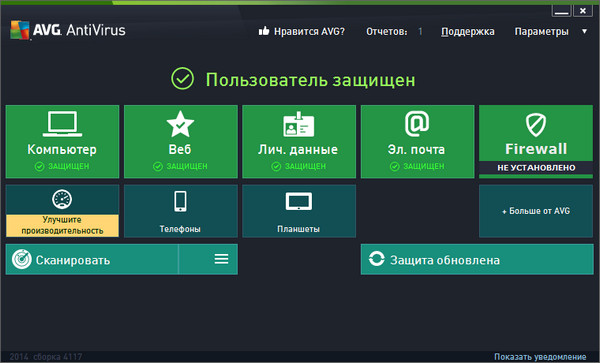Click ЗАЩИЩЕН status under Веб
Image resolution: width=600 pixels, height=363 pixels.
pos(187,166)
